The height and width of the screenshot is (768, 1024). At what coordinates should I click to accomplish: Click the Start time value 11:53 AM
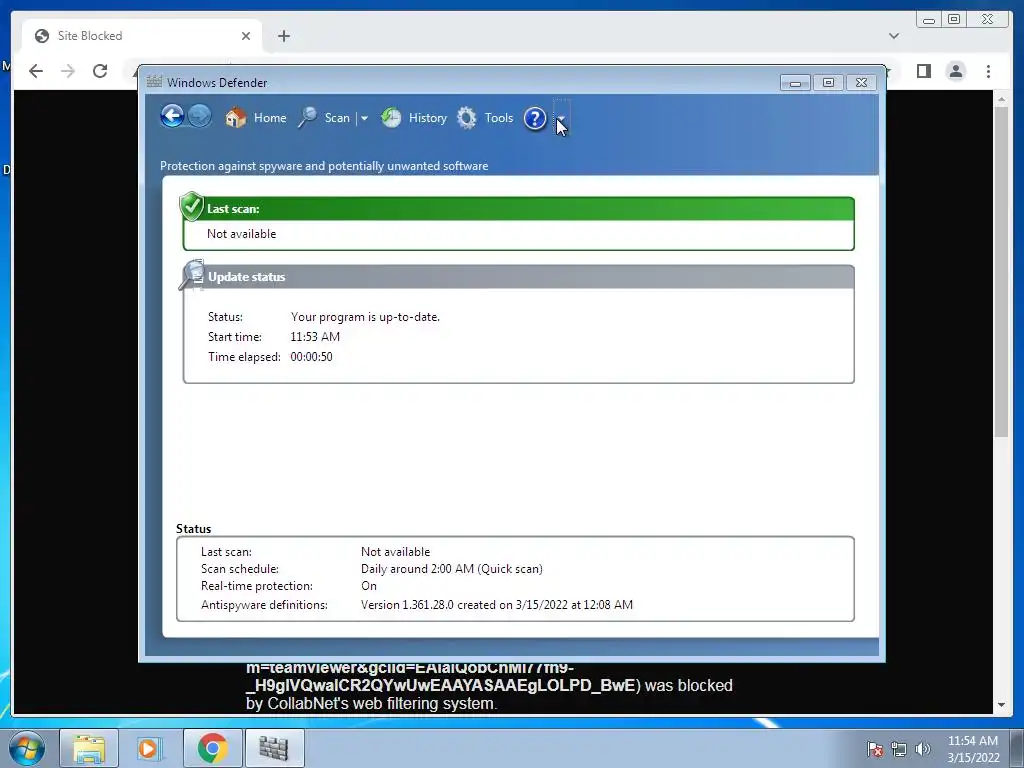tap(315, 337)
